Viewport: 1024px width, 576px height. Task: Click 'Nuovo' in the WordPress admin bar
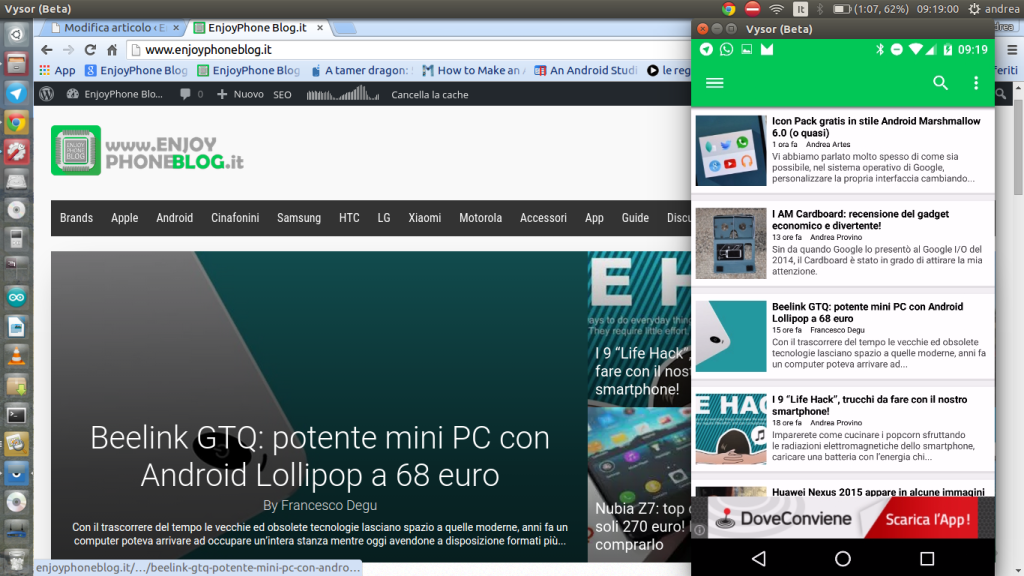coord(240,94)
